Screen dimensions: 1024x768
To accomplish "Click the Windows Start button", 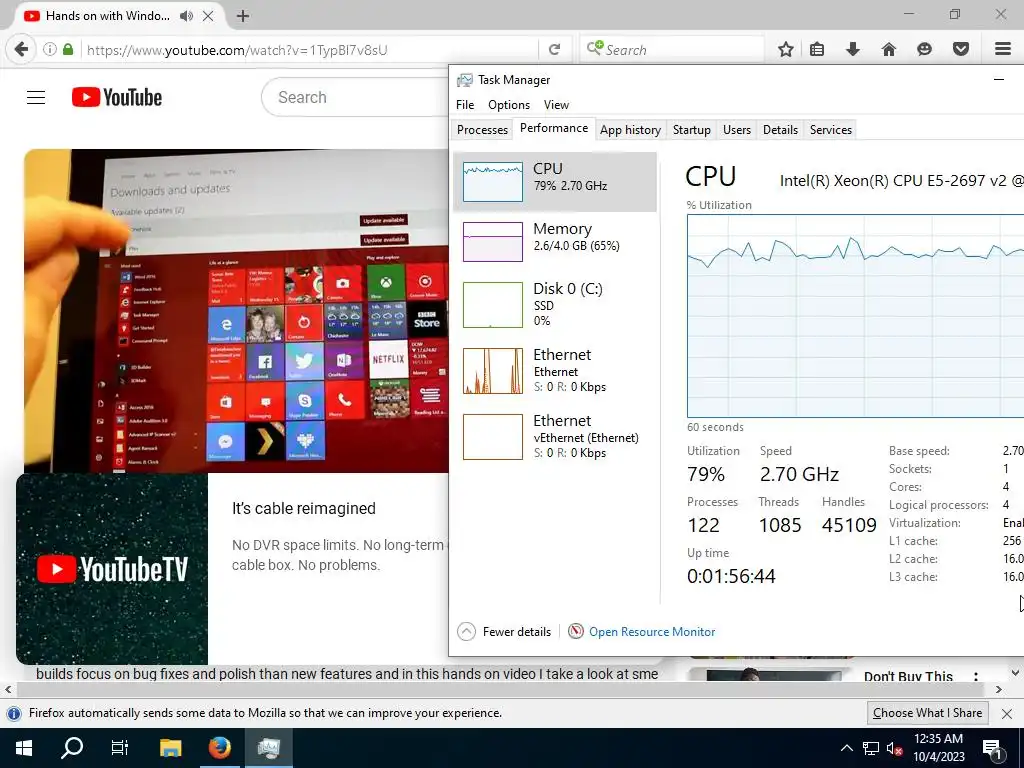I will tap(24, 748).
